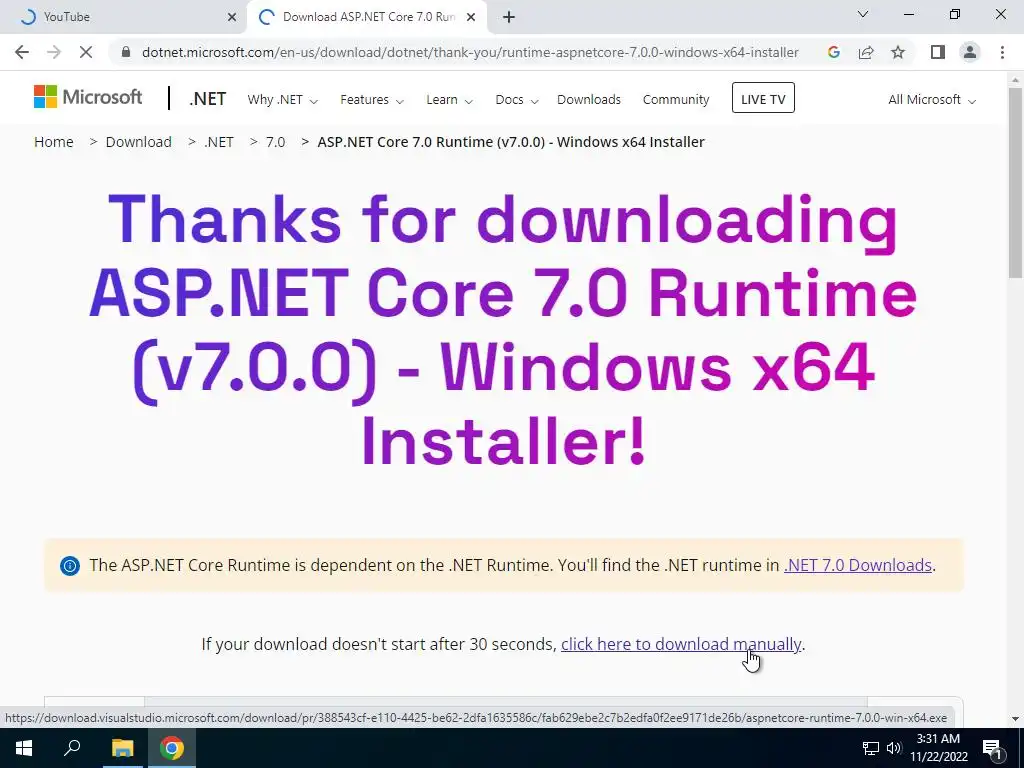
Task: Click the Chrome icon in the taskbar
Action: 172,748
